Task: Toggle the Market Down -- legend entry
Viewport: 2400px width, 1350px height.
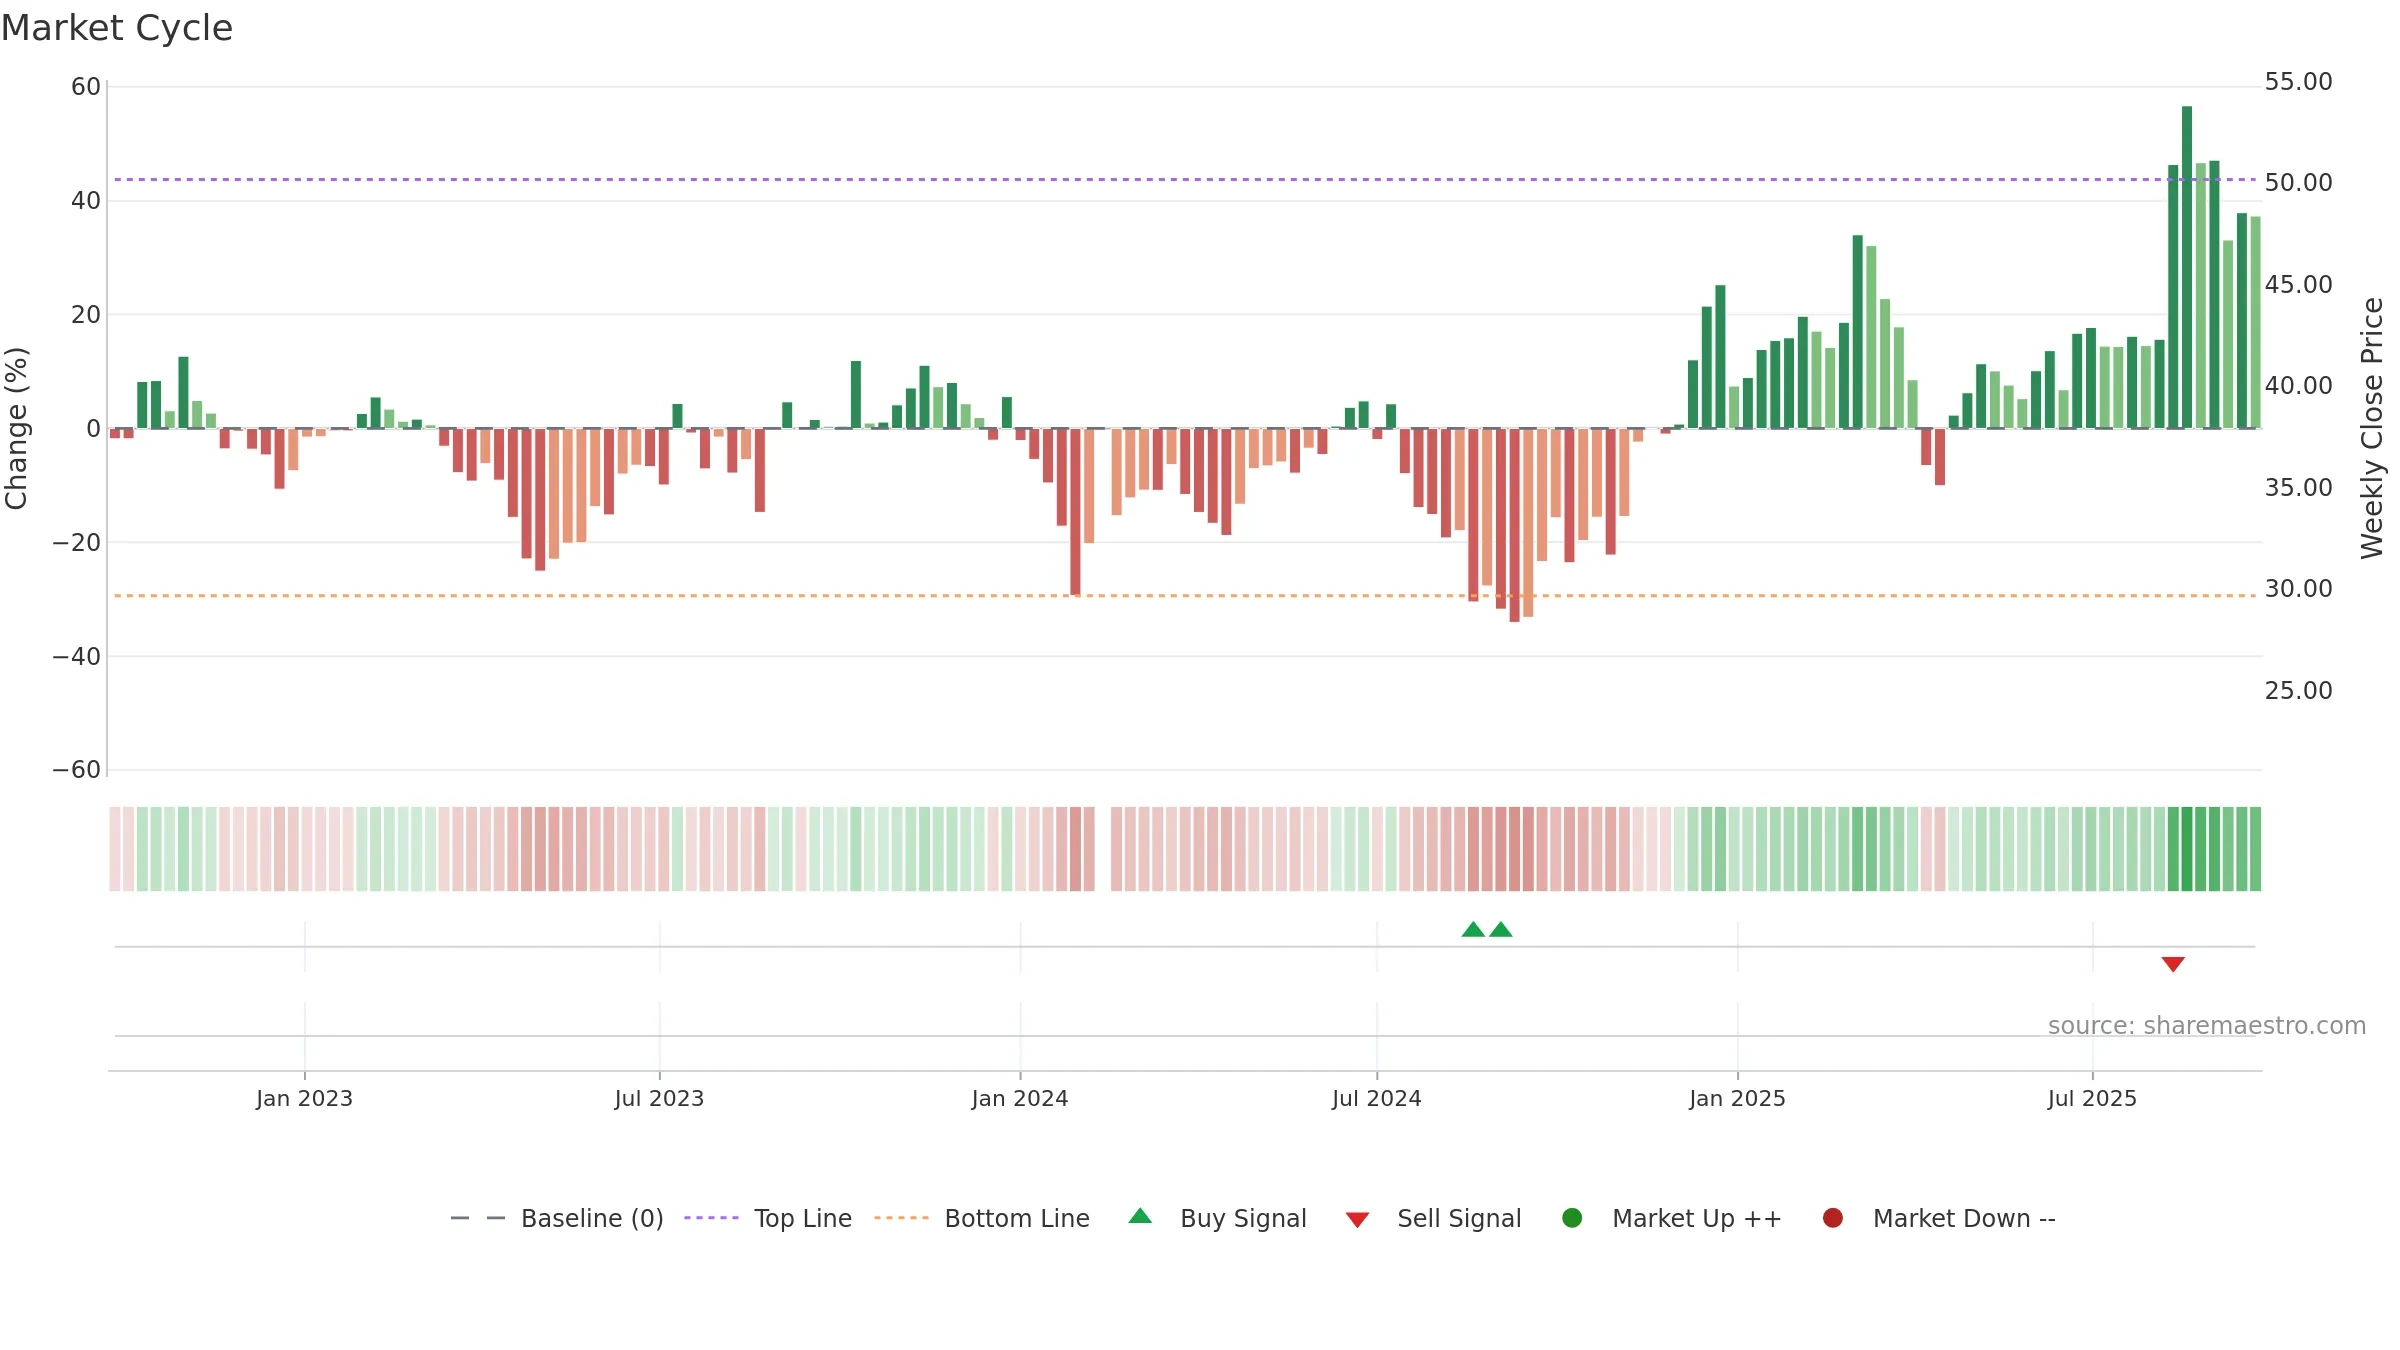Action: click(1939, 1218)
